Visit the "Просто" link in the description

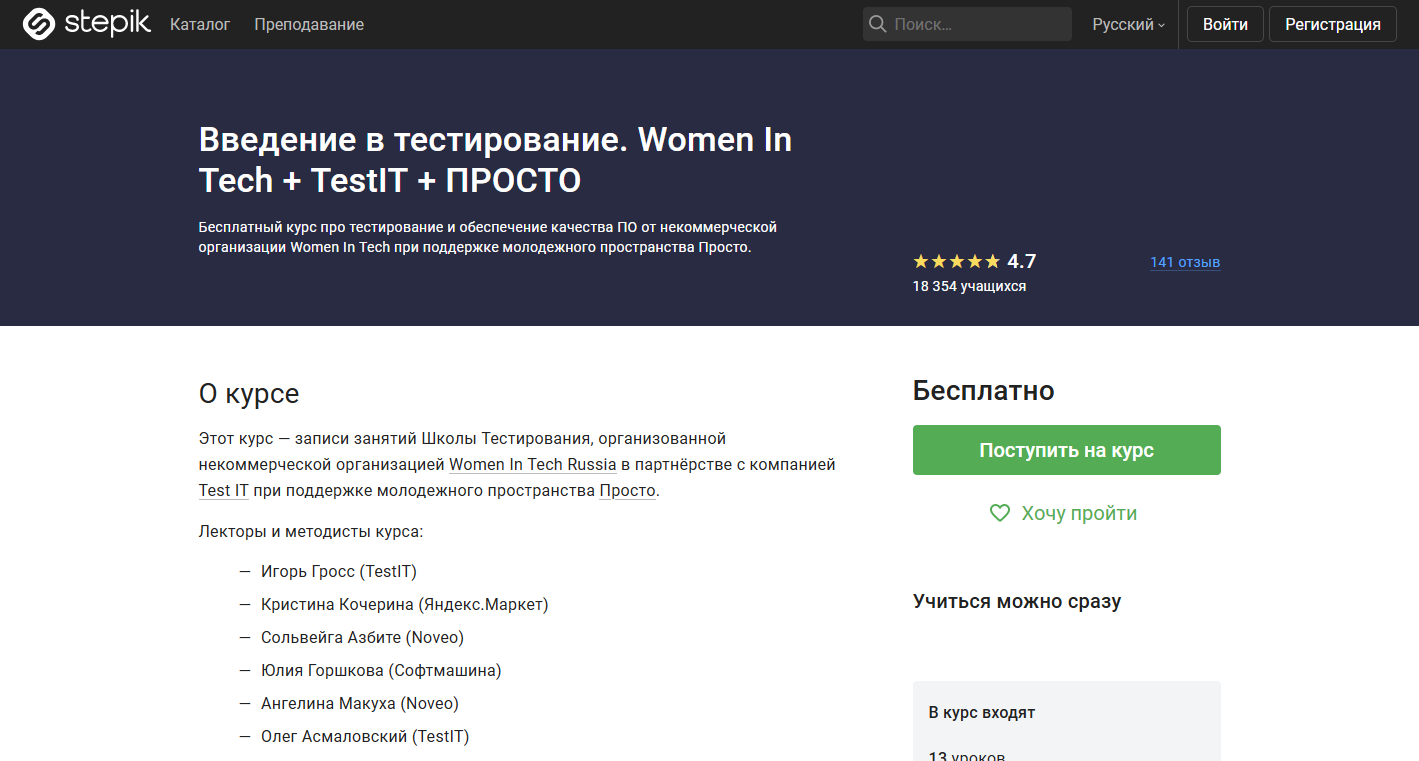pyautogui.click(x=628, y=490)
